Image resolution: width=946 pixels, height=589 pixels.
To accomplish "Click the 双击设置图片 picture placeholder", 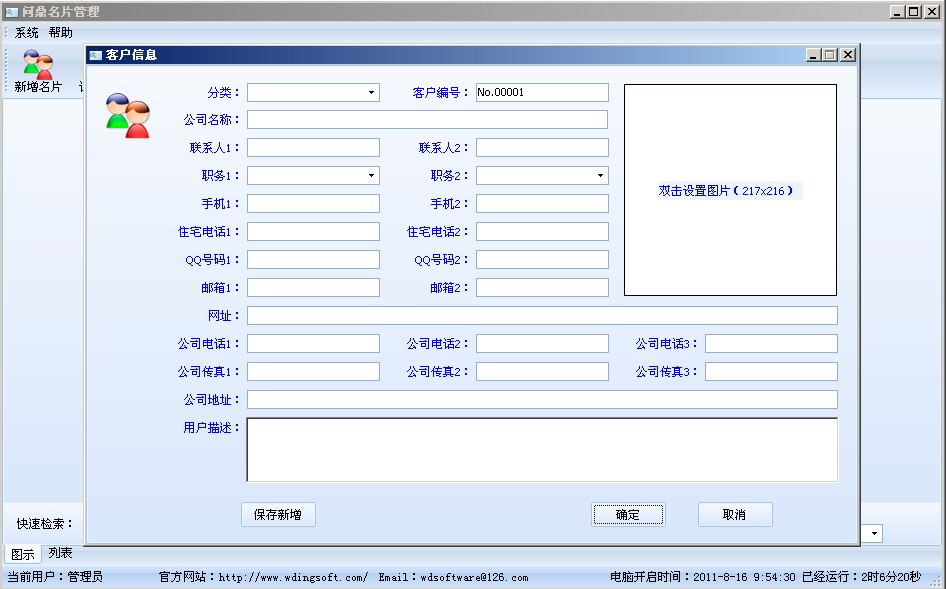I will pyautogui.click(x=730, y=190).
